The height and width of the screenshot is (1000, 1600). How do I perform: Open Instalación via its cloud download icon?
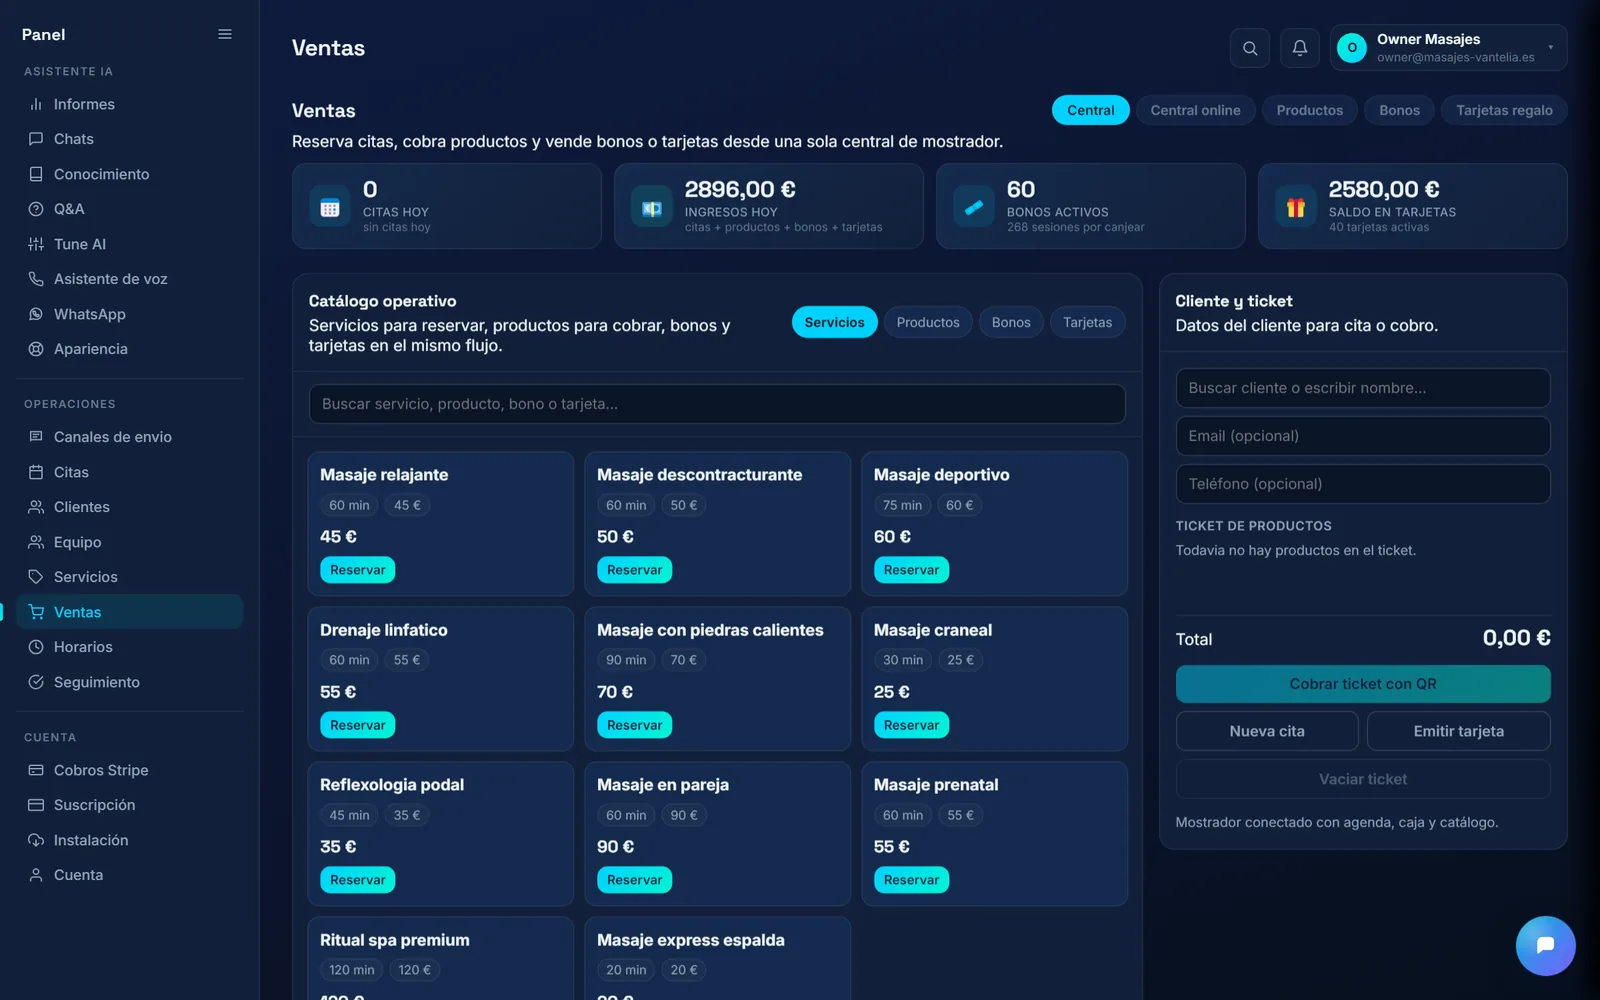[x=36, y=840]
